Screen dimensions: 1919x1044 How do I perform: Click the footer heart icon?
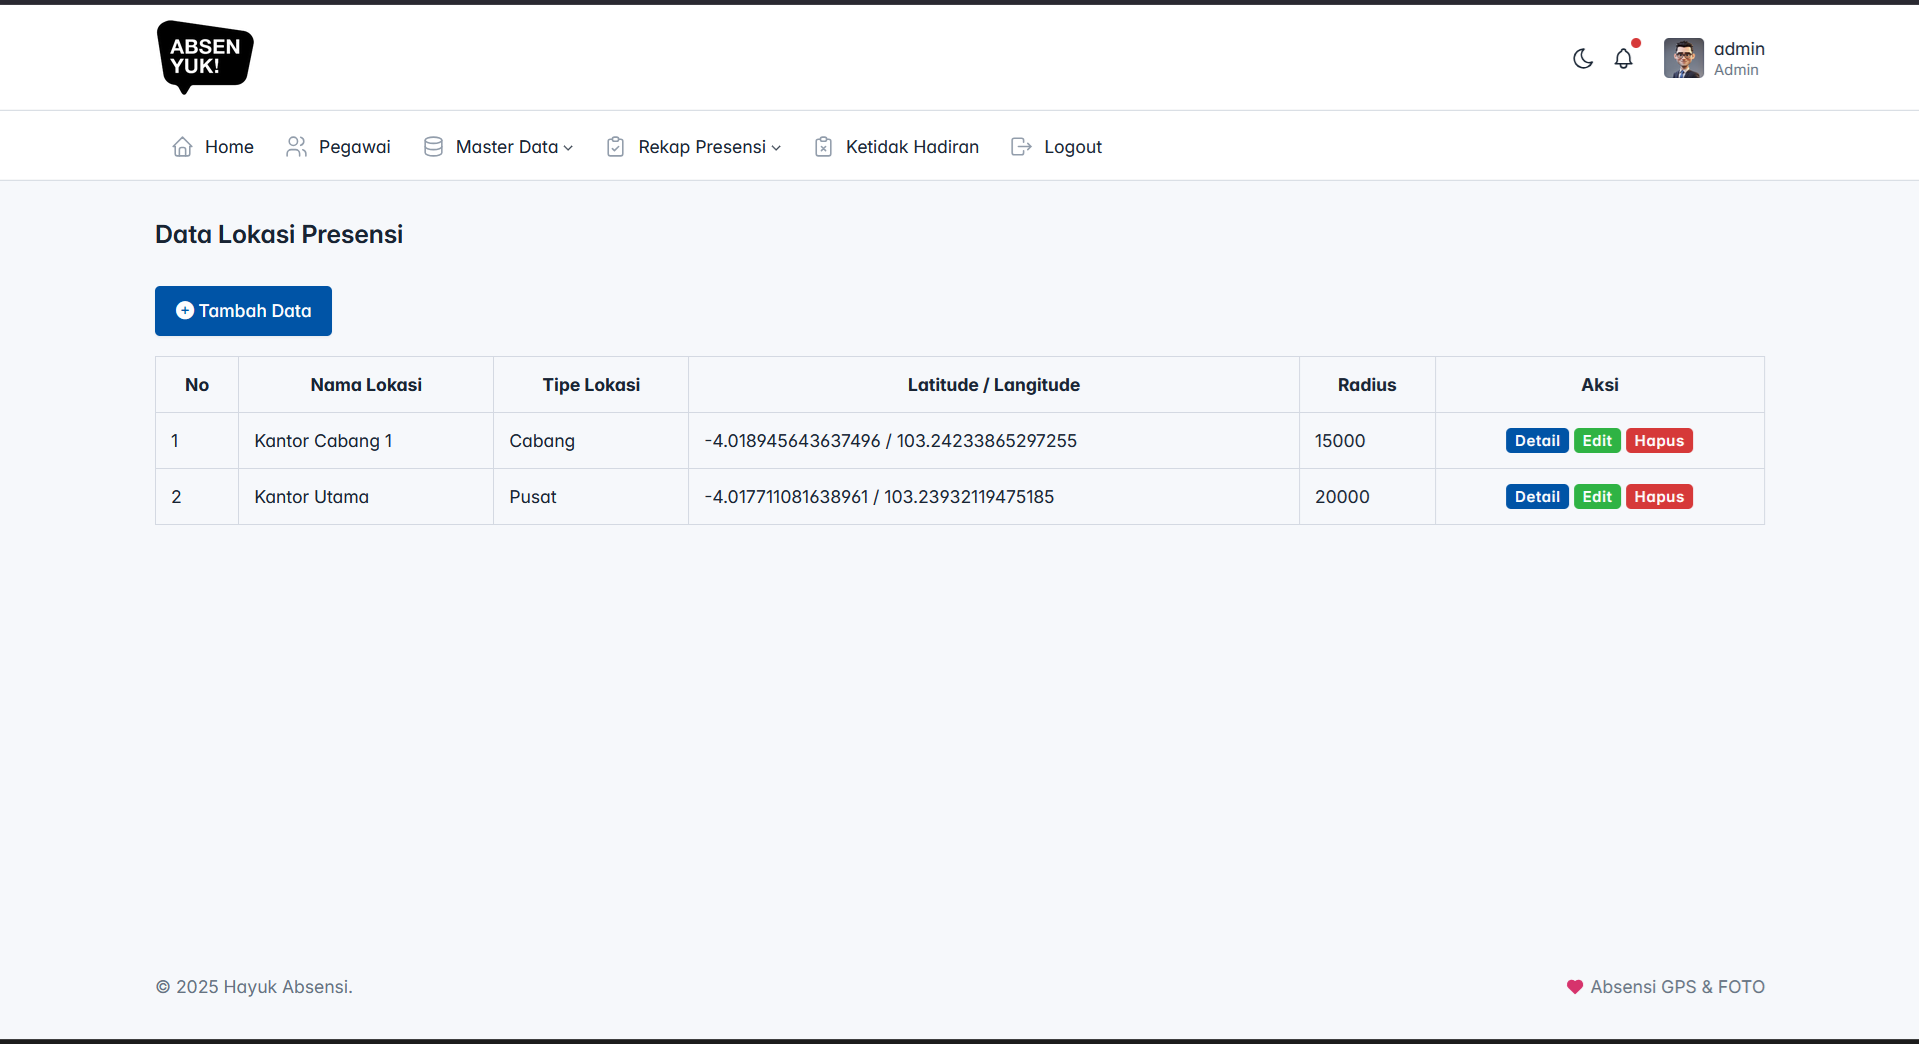(1575, 987)
